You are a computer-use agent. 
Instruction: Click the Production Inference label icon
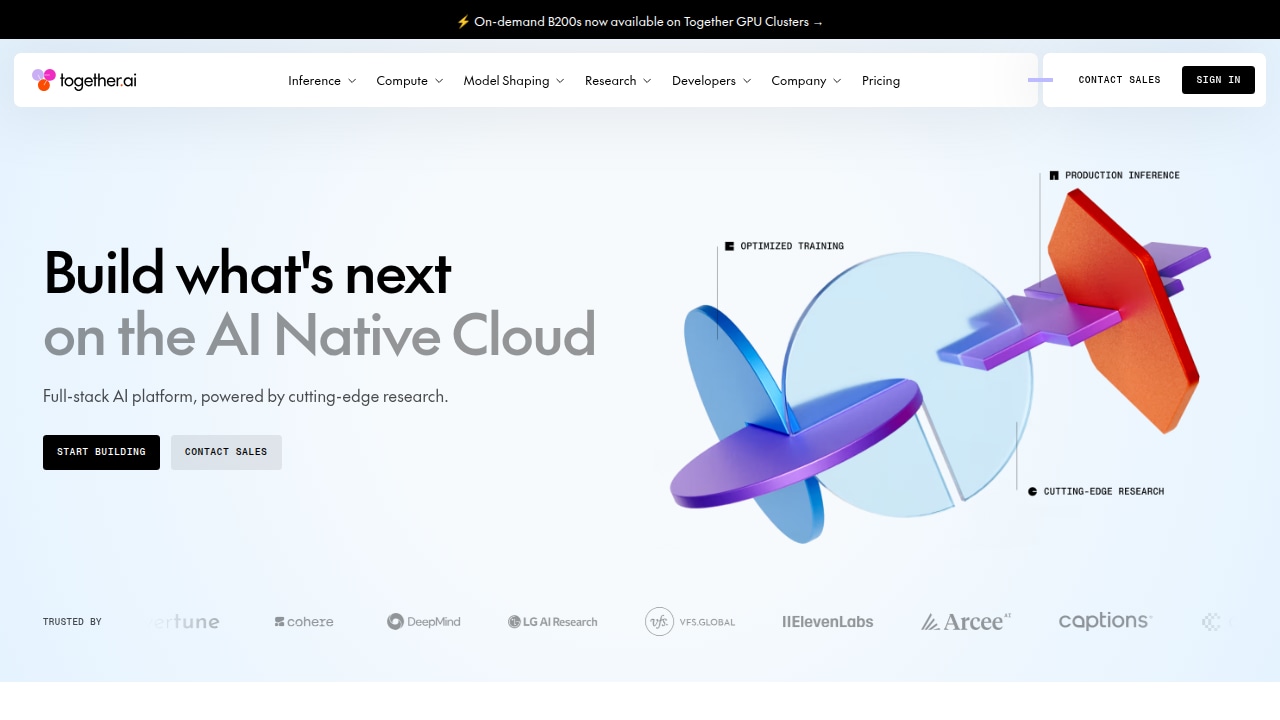1054,176
